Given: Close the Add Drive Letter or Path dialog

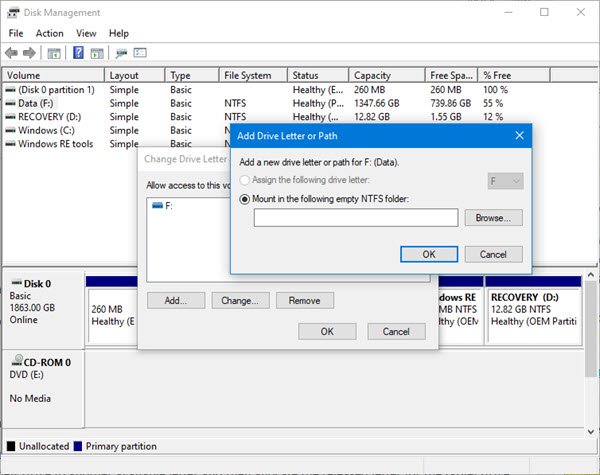Looking at the screenshot, I should tap(519, 134).
